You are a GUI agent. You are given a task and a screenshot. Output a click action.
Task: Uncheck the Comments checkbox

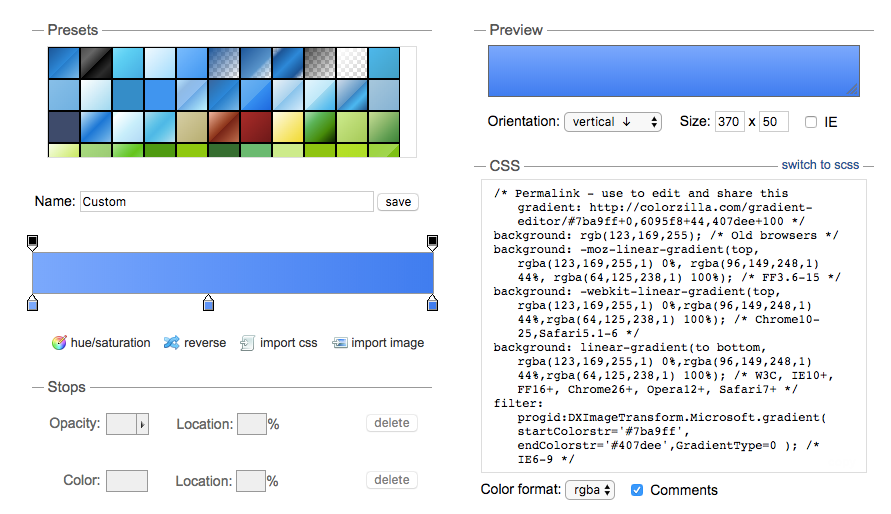(x=637, y=490)
